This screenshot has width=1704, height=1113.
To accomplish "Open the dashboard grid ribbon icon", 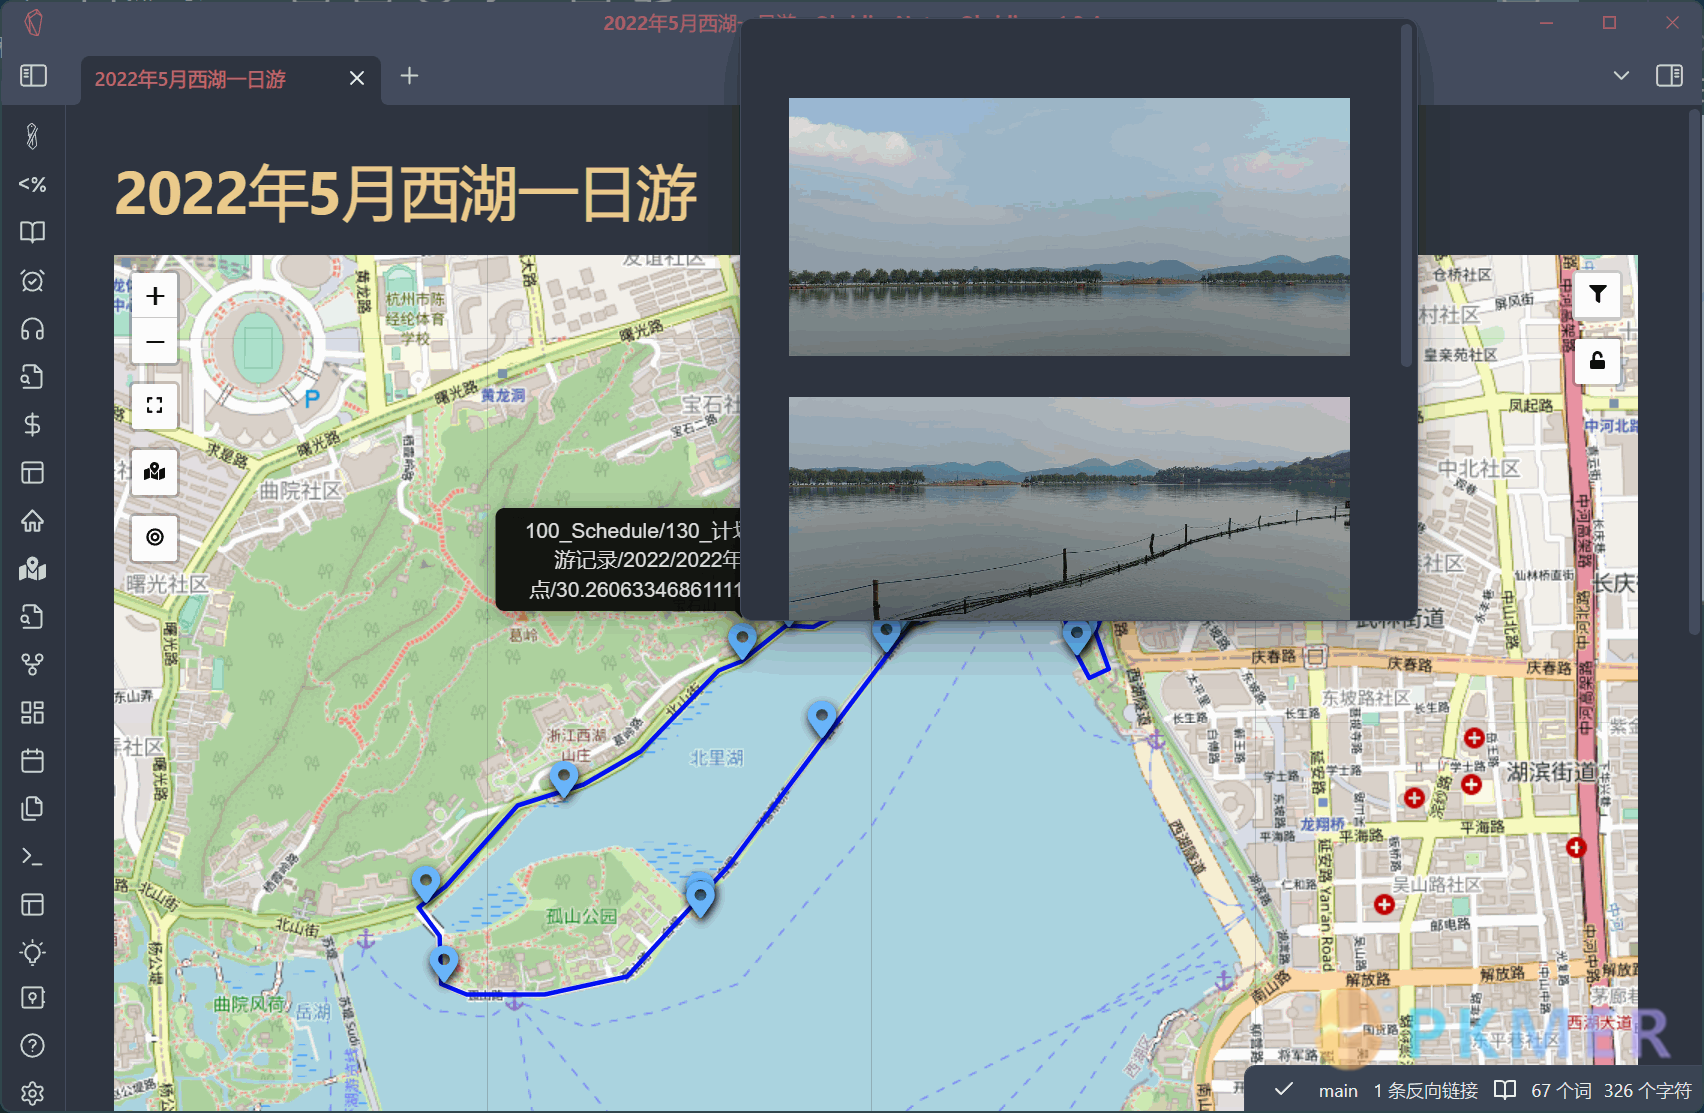I will (x=32, y=712).
